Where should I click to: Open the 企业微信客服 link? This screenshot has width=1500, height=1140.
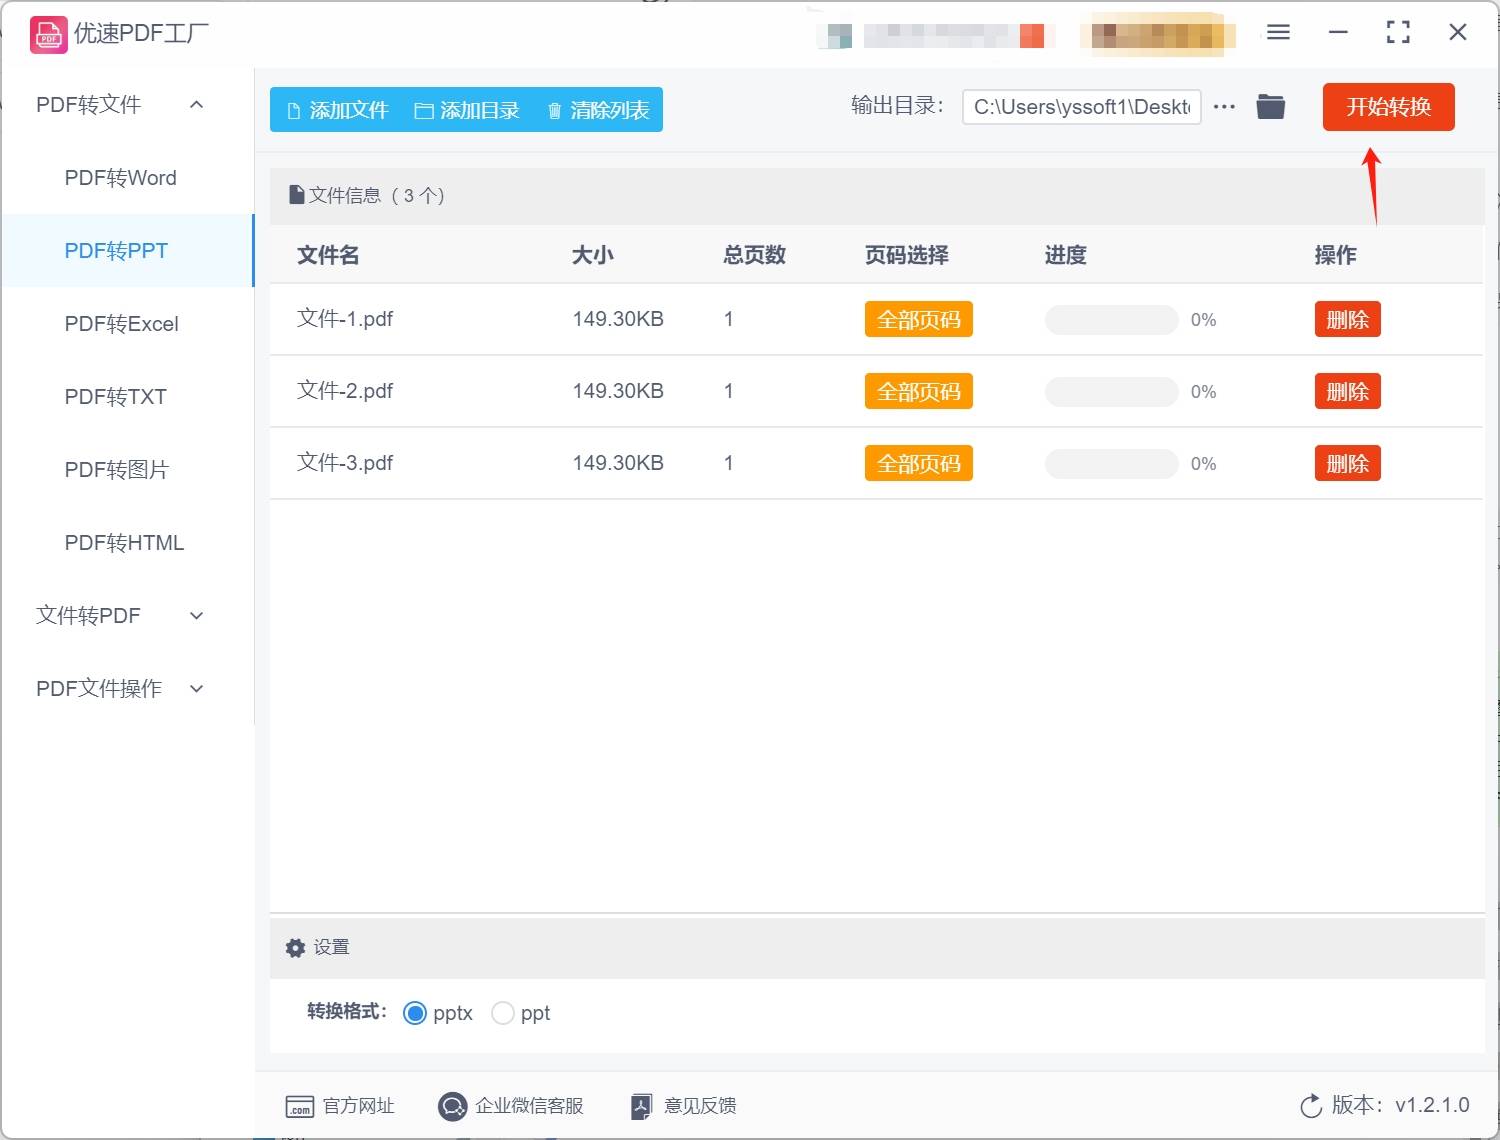click(x=529, y=1106)
